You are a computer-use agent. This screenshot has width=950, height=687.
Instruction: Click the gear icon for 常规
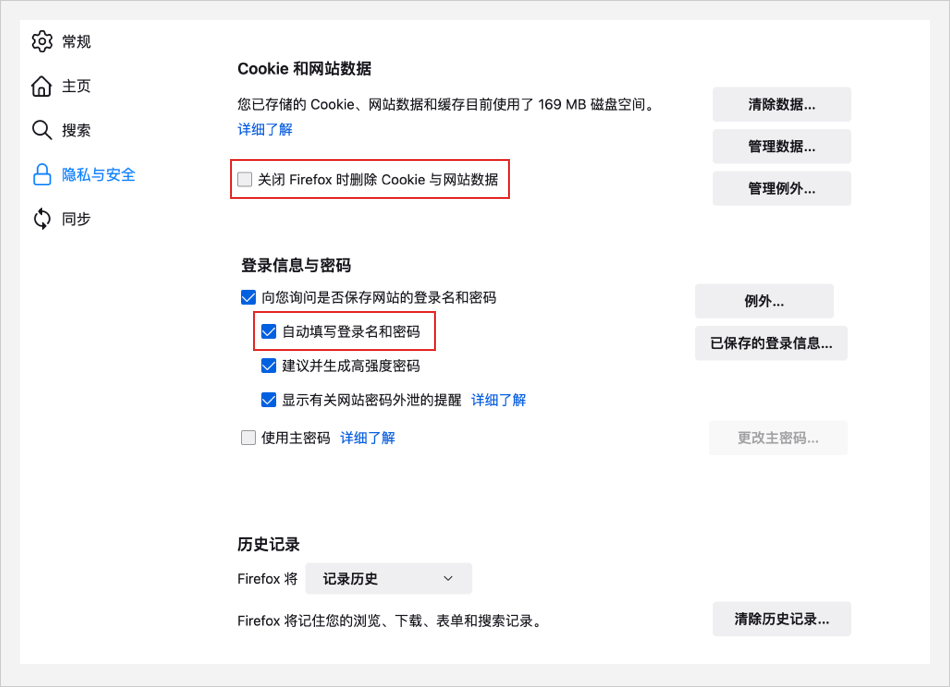42,42
